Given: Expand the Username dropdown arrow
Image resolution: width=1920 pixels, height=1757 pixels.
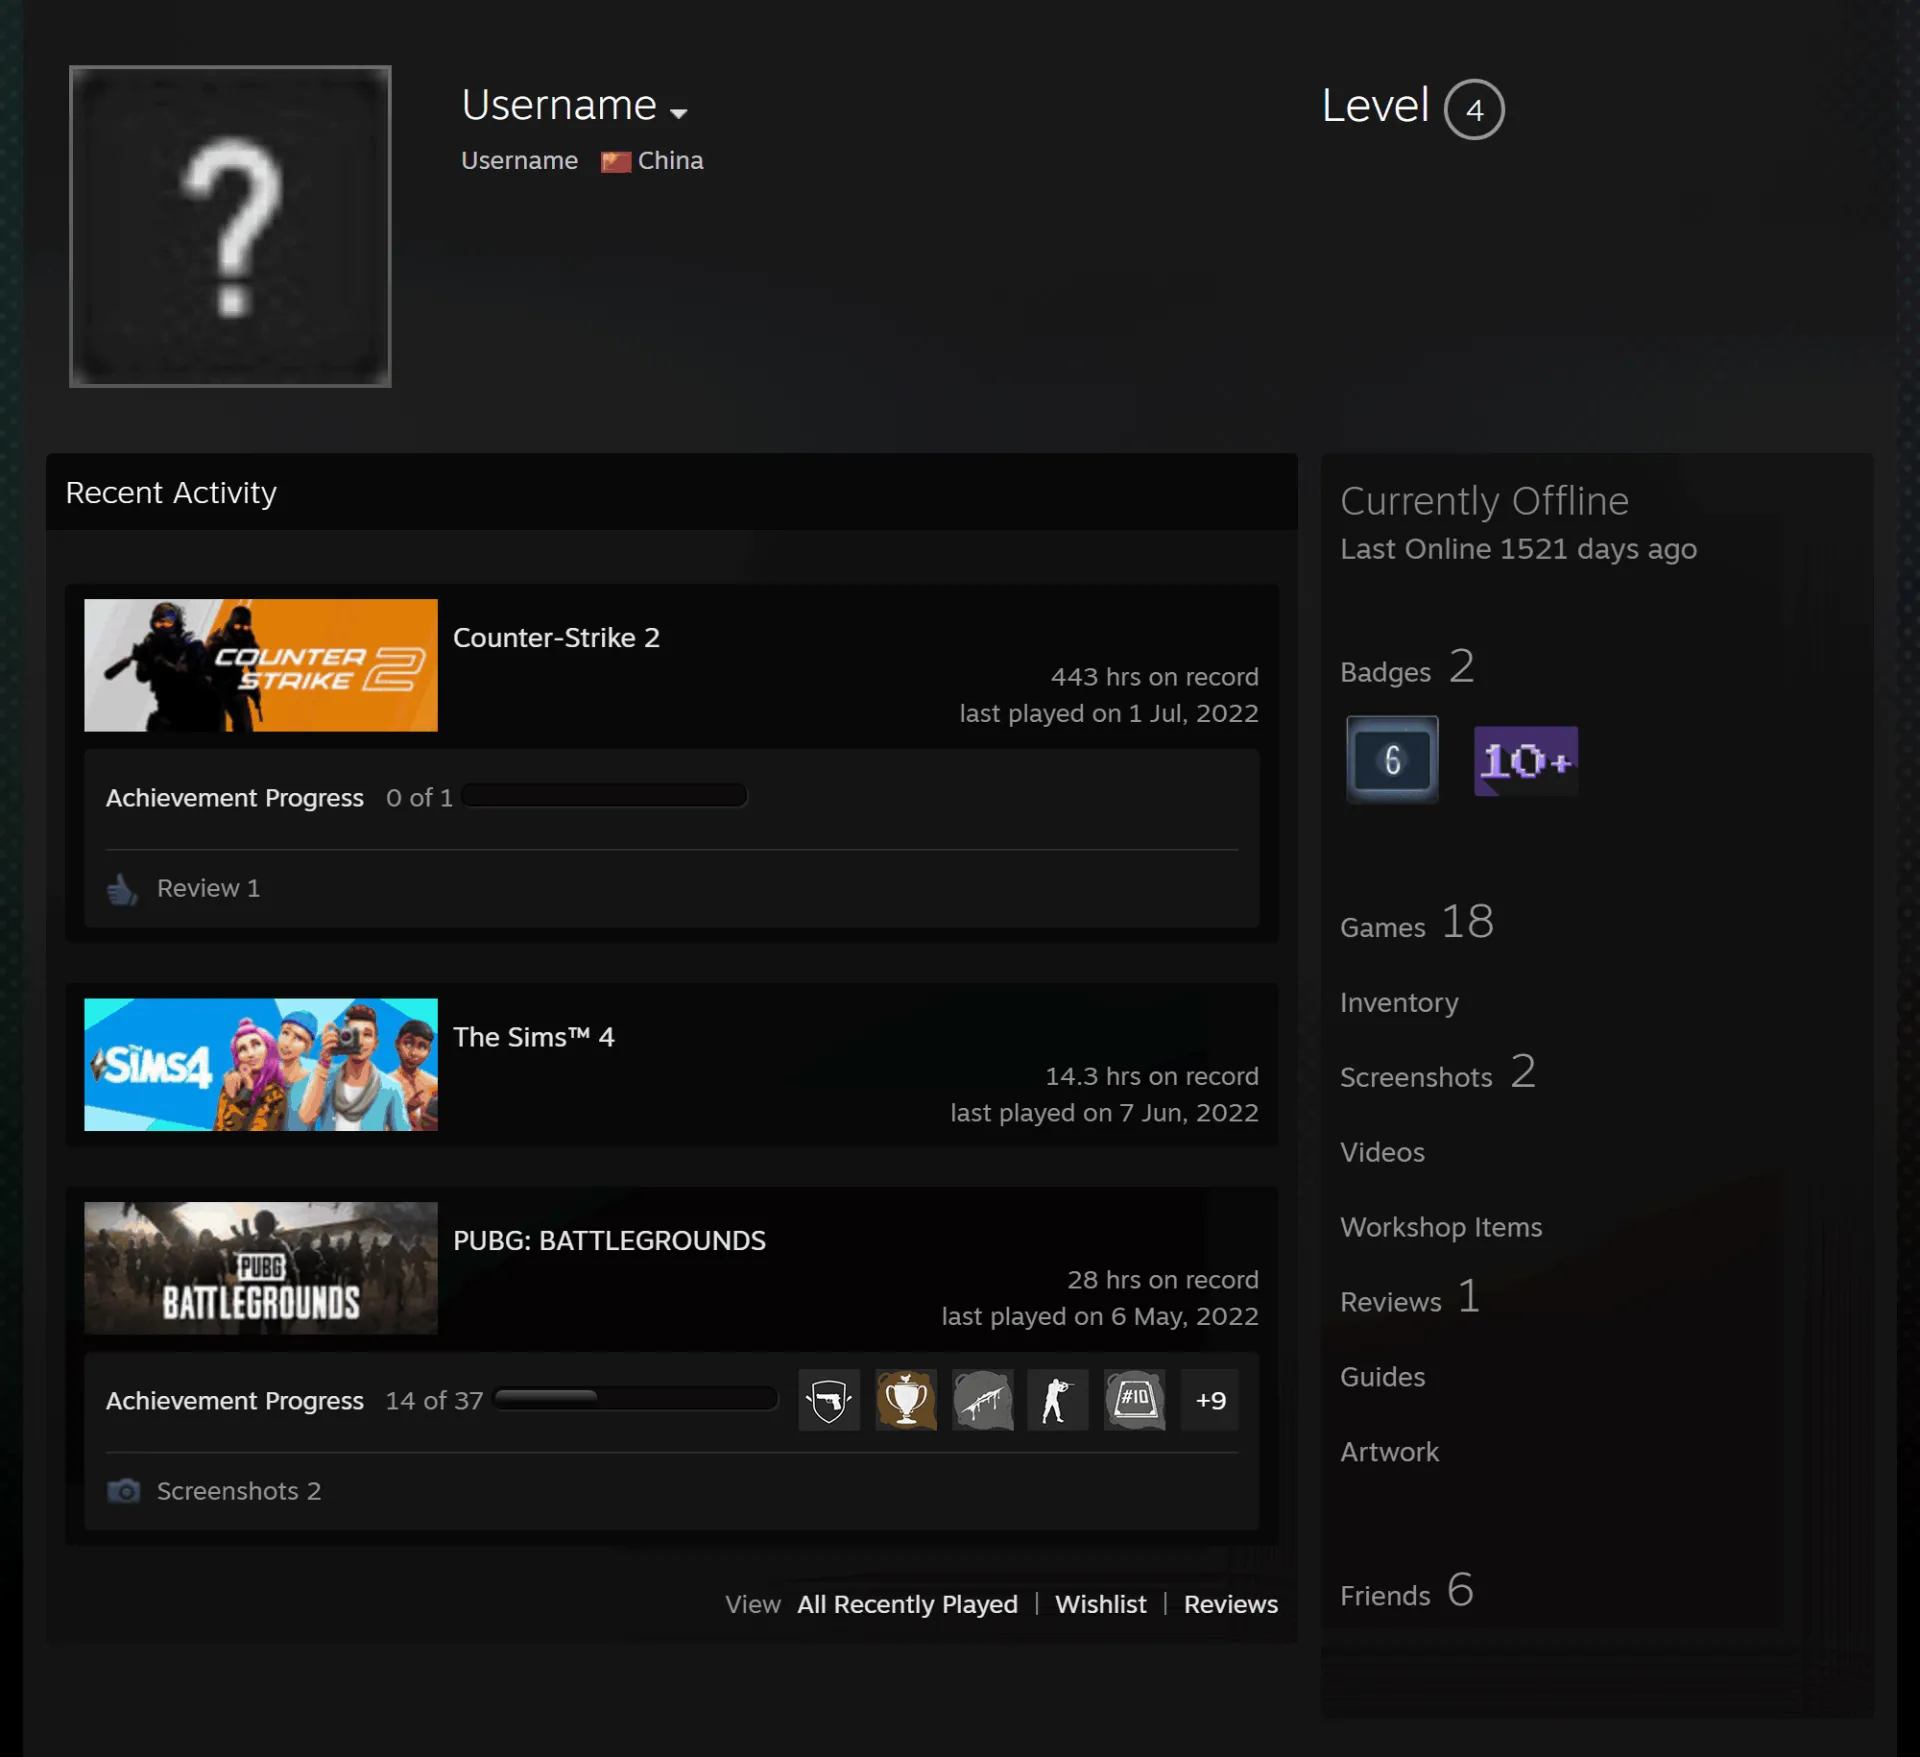Looking at the screenshot, I should [679, 113].
